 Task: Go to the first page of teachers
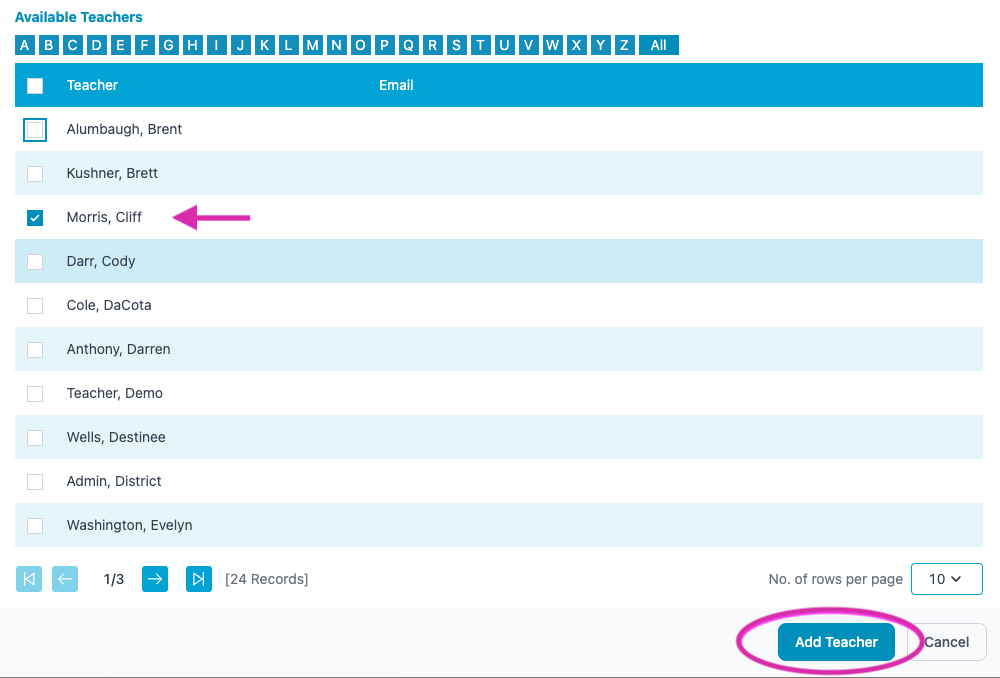29,579
